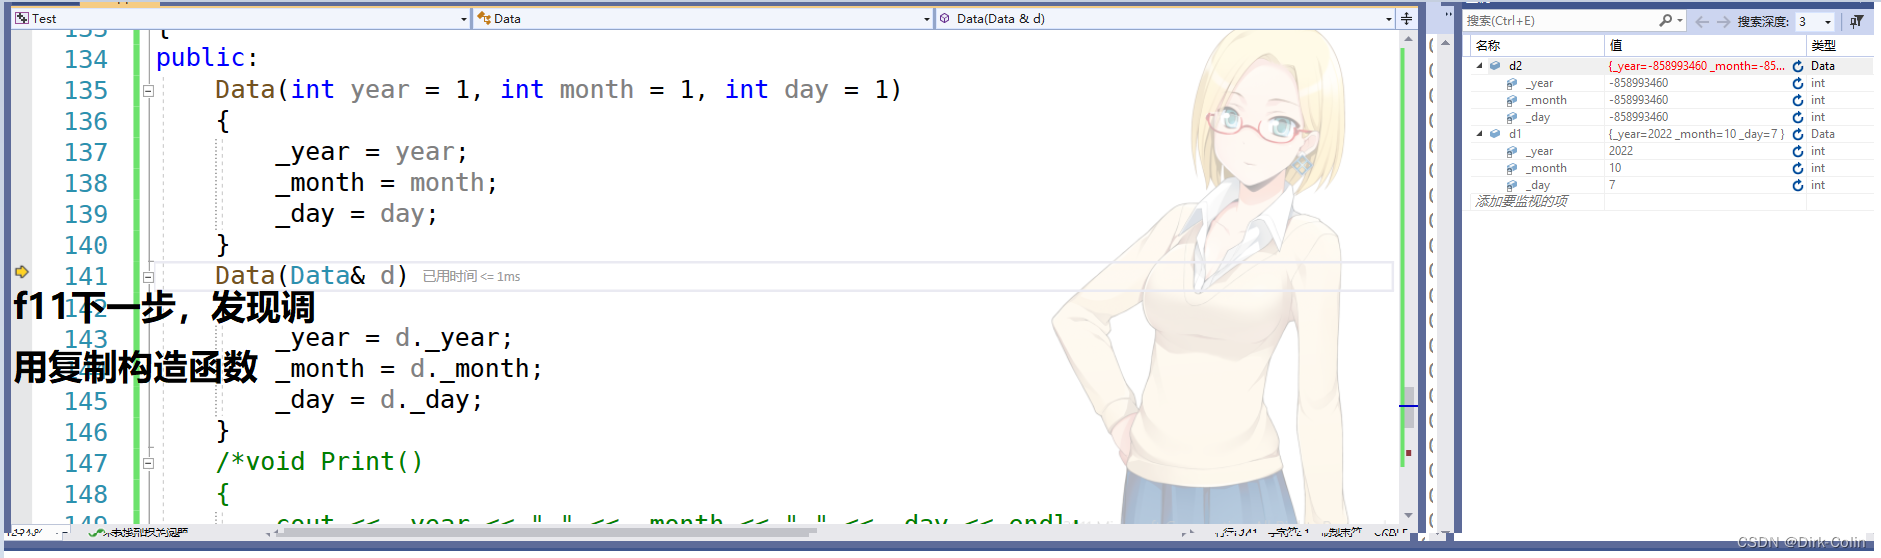Open search options dropdown arrow
The width and height of the screenshot is (1881, 558).
(x=1680, y=20)
